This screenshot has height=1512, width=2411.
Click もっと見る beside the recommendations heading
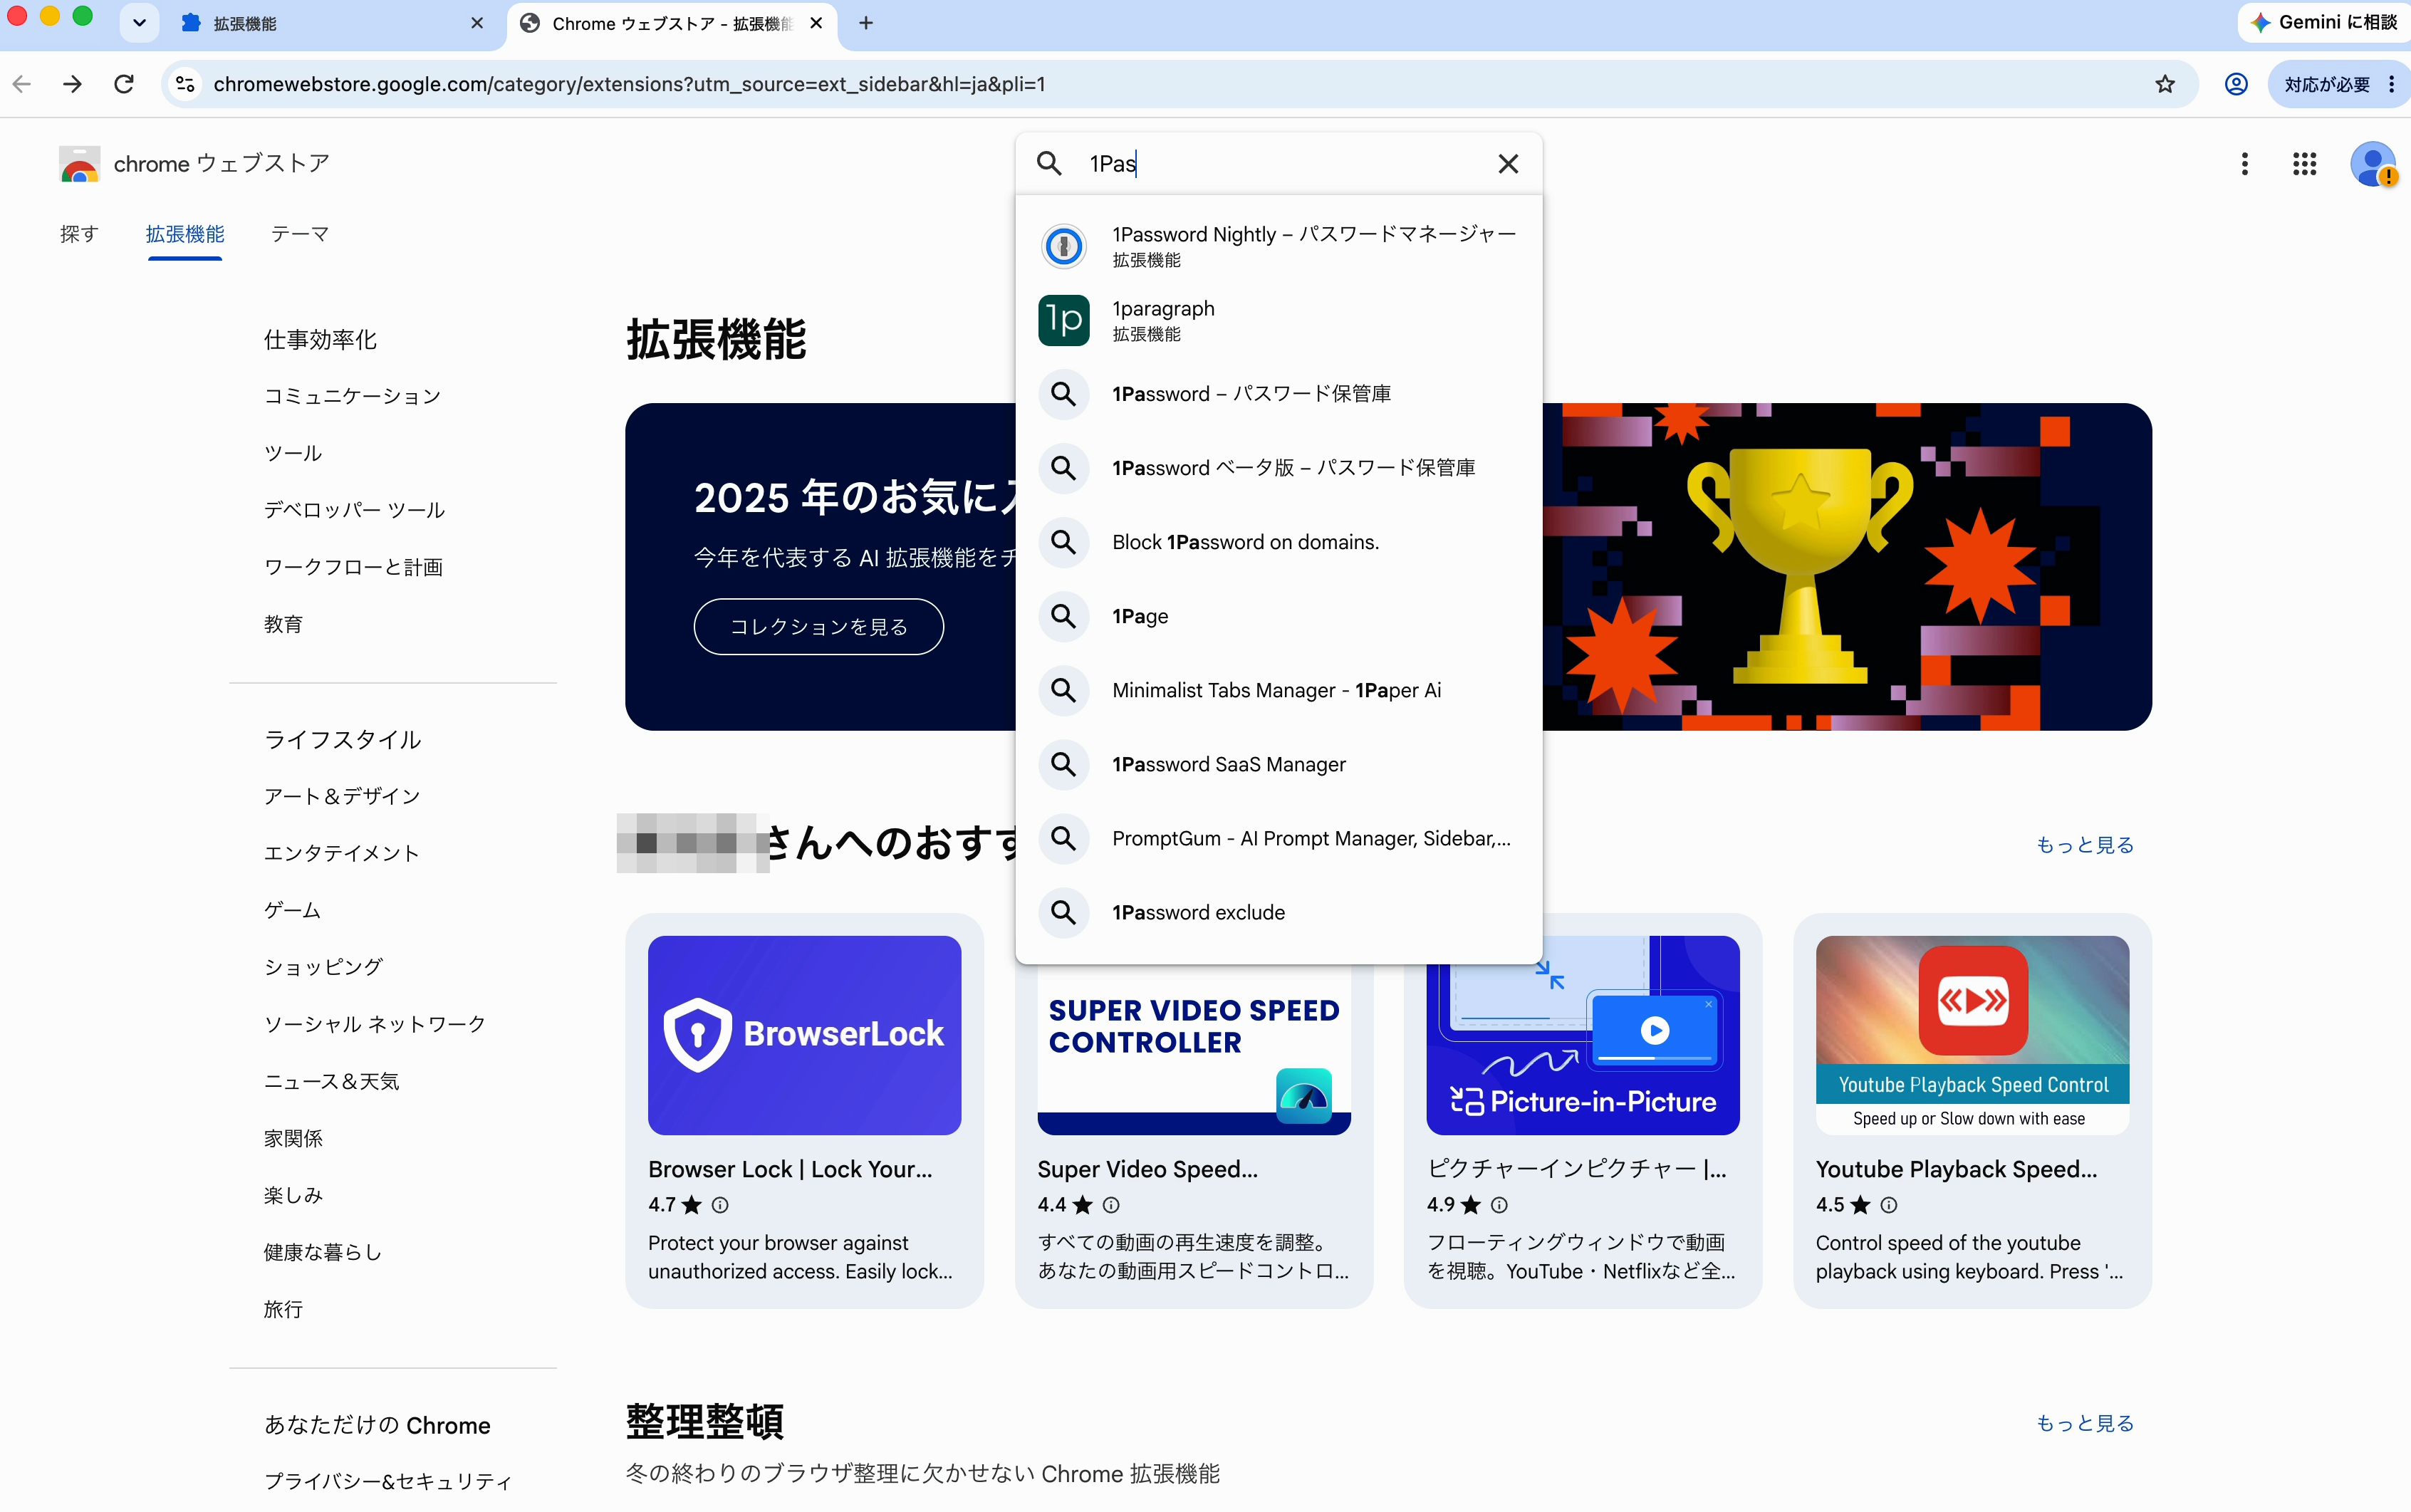coord(2085,845)
